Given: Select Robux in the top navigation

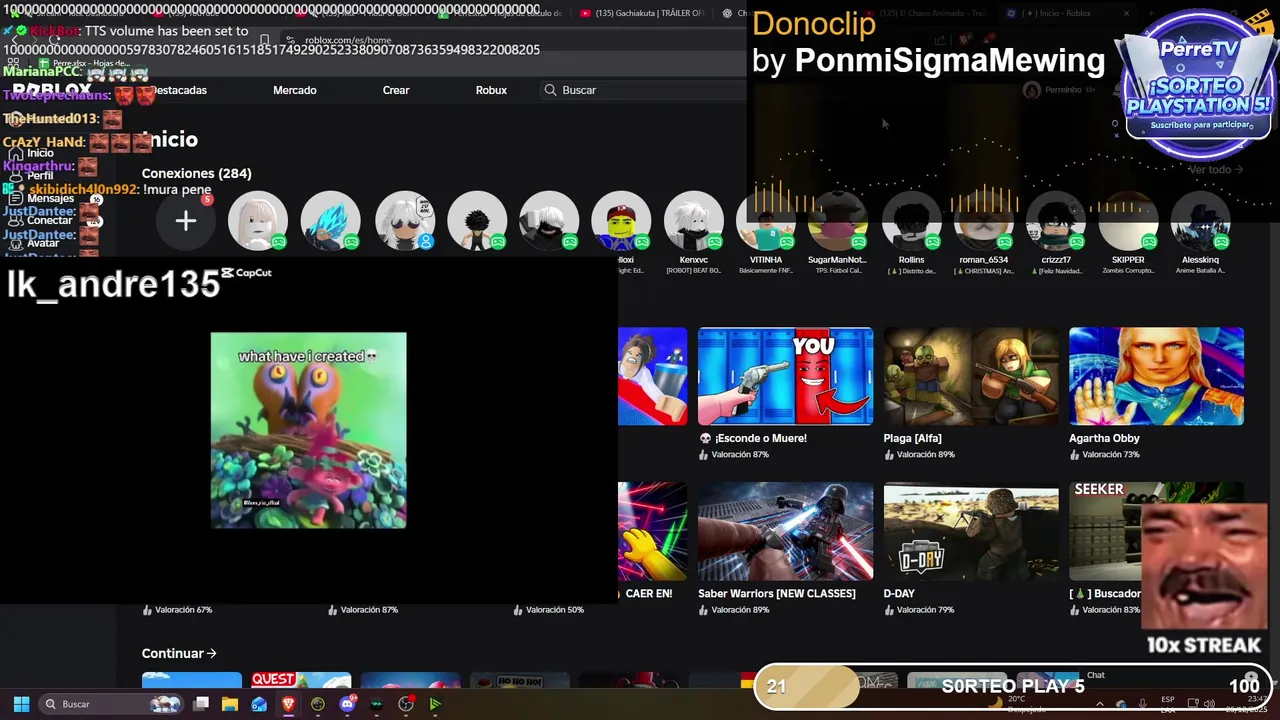Looking at the screenshot, I should 491,90.
